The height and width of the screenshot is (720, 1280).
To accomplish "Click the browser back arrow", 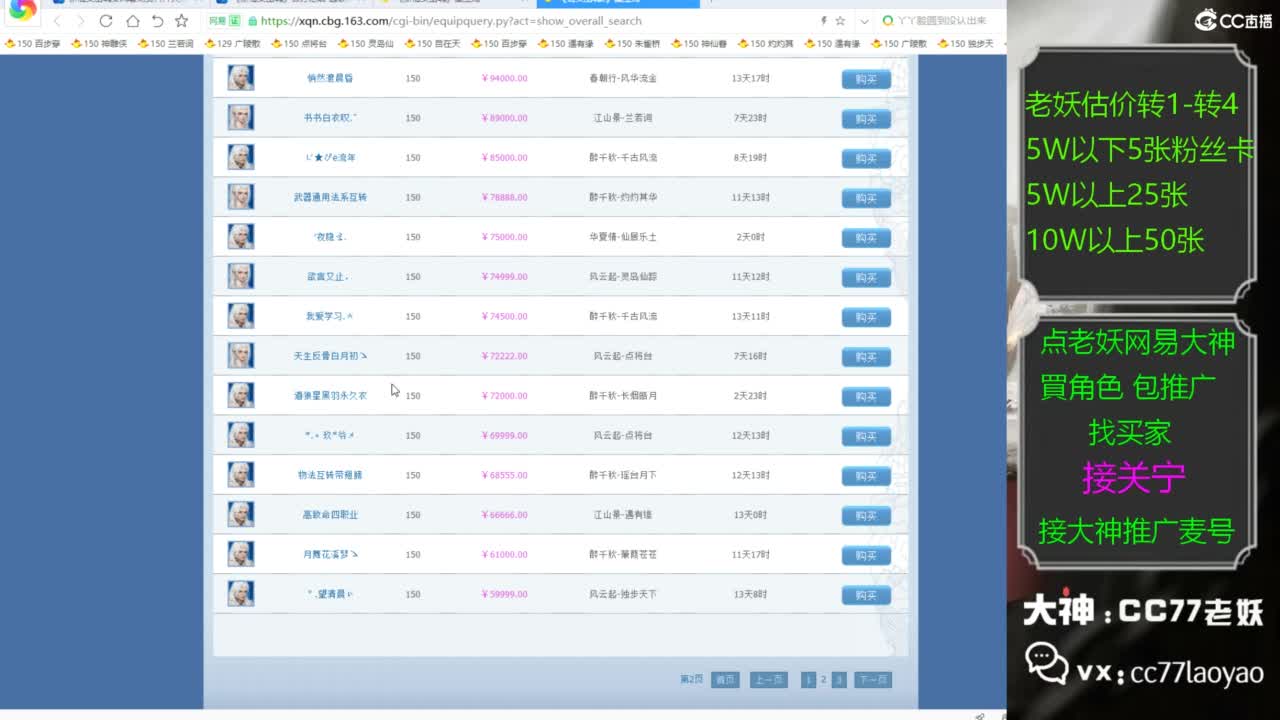I will coord(57,21).
